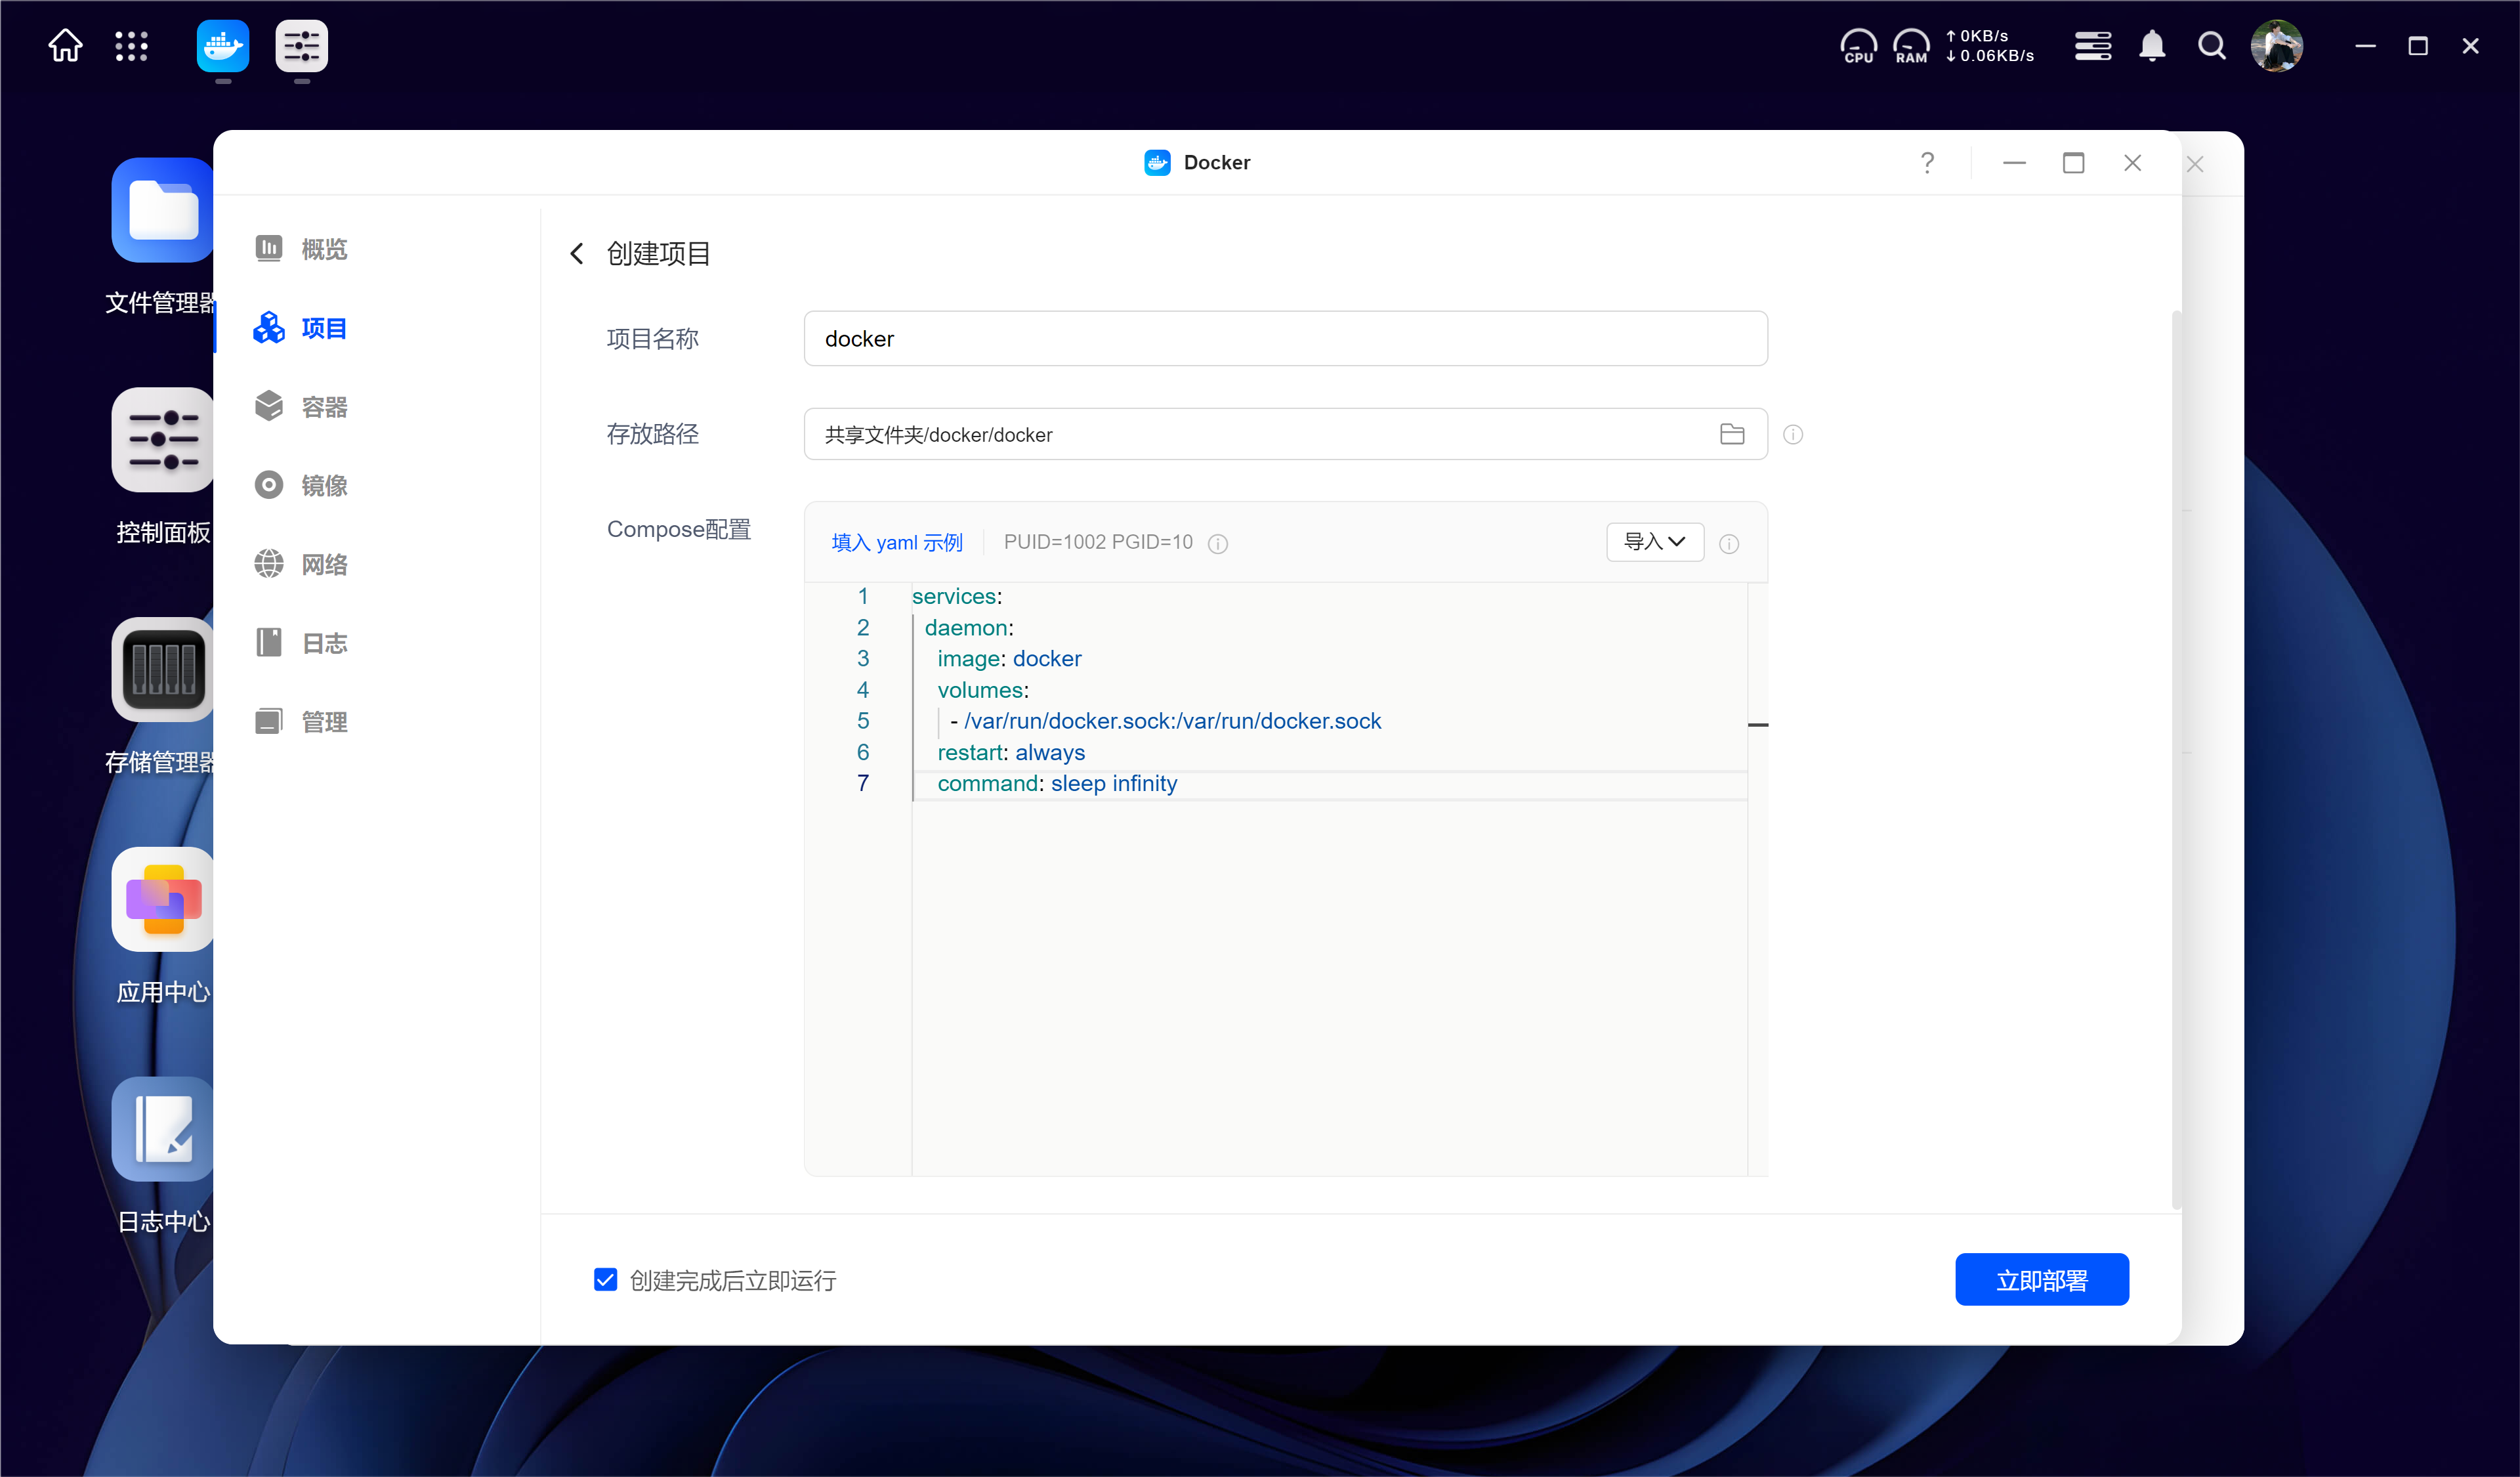This screenshot has width=2520, height=1477.
Task: Click 'daemon:' on line 2
Action: pyautogui.click(x=969, y=628)
